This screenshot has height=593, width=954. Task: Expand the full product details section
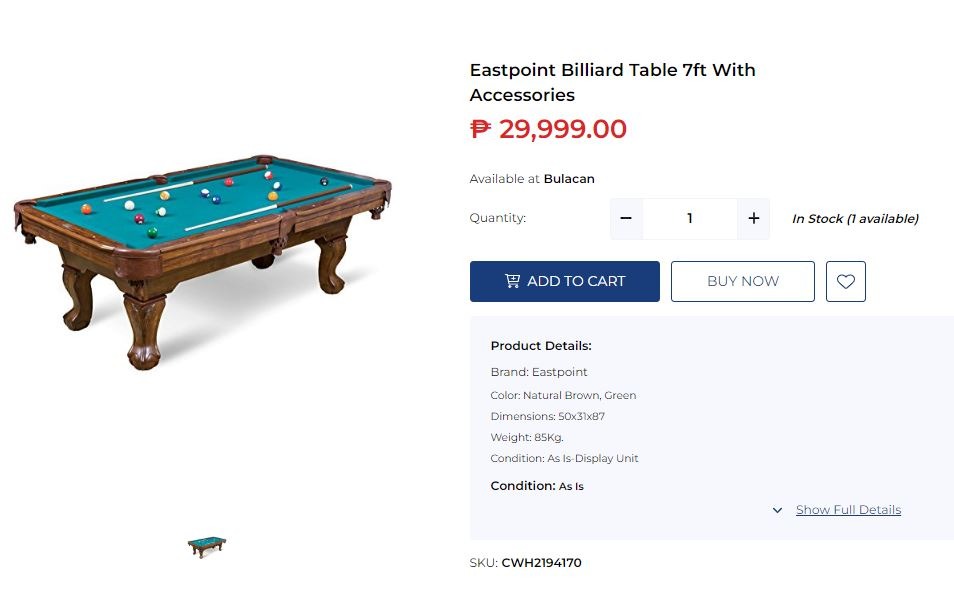848,510
